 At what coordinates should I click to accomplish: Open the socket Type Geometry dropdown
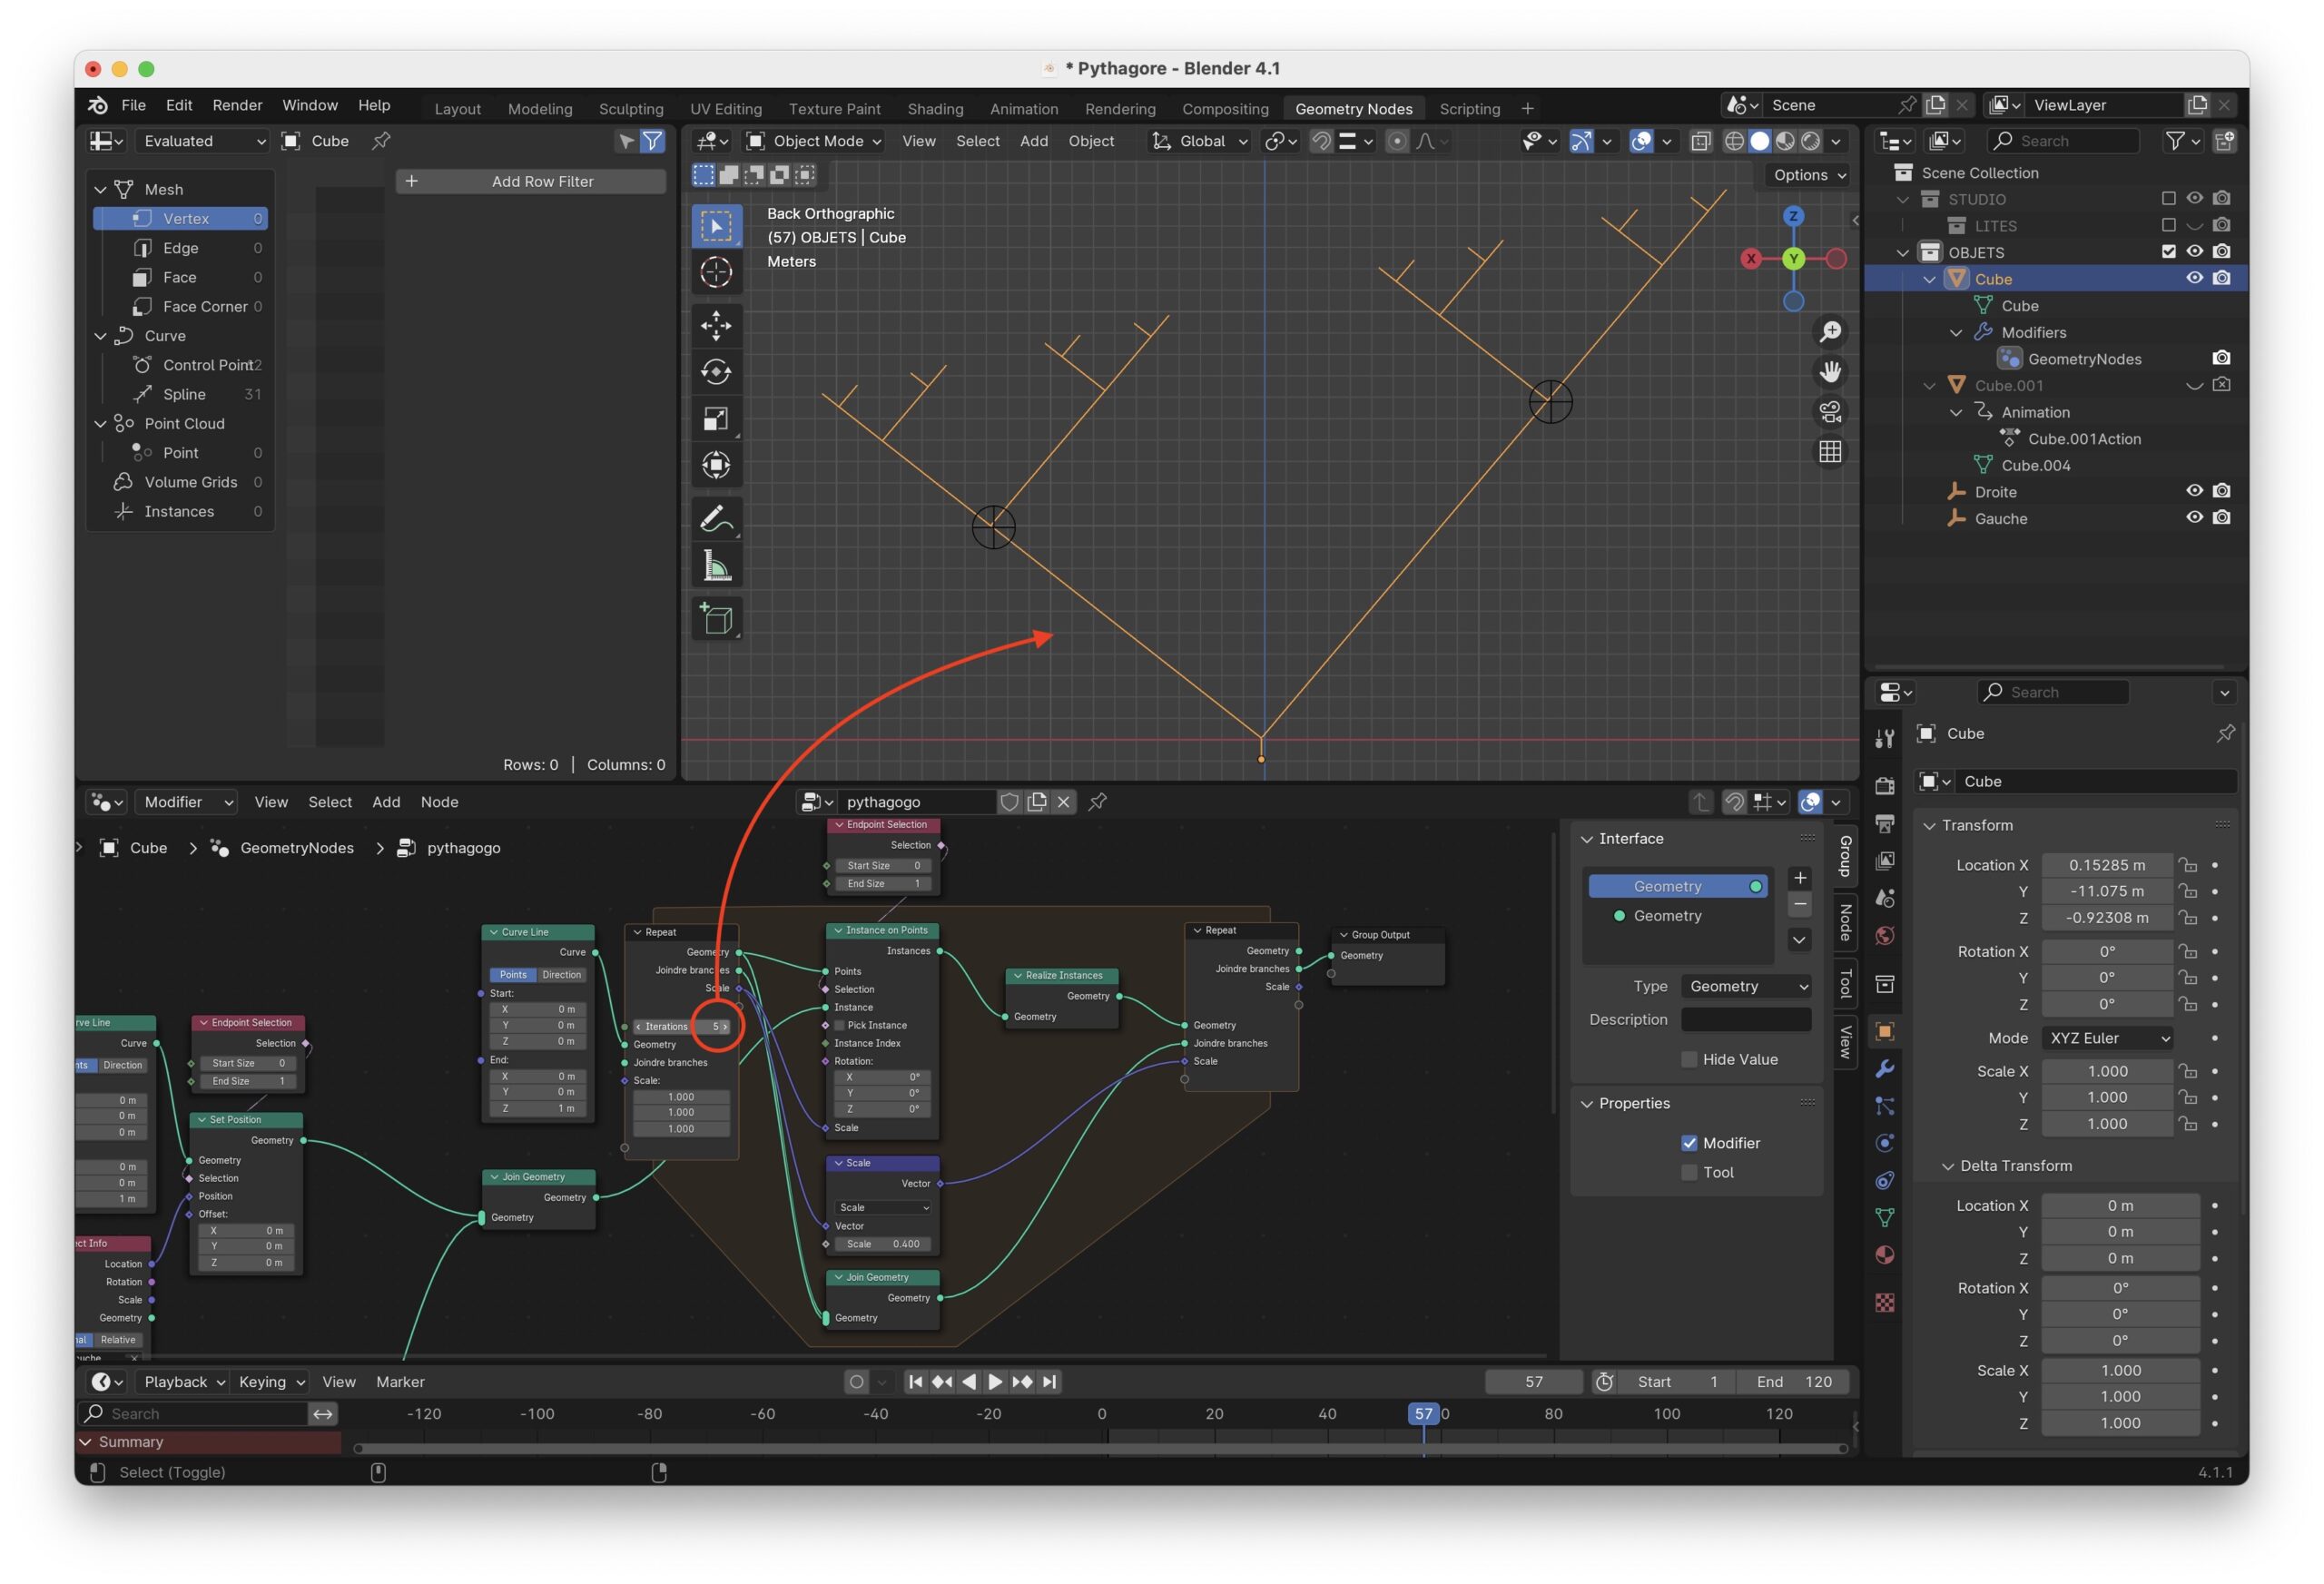[x=1746, y=986]
